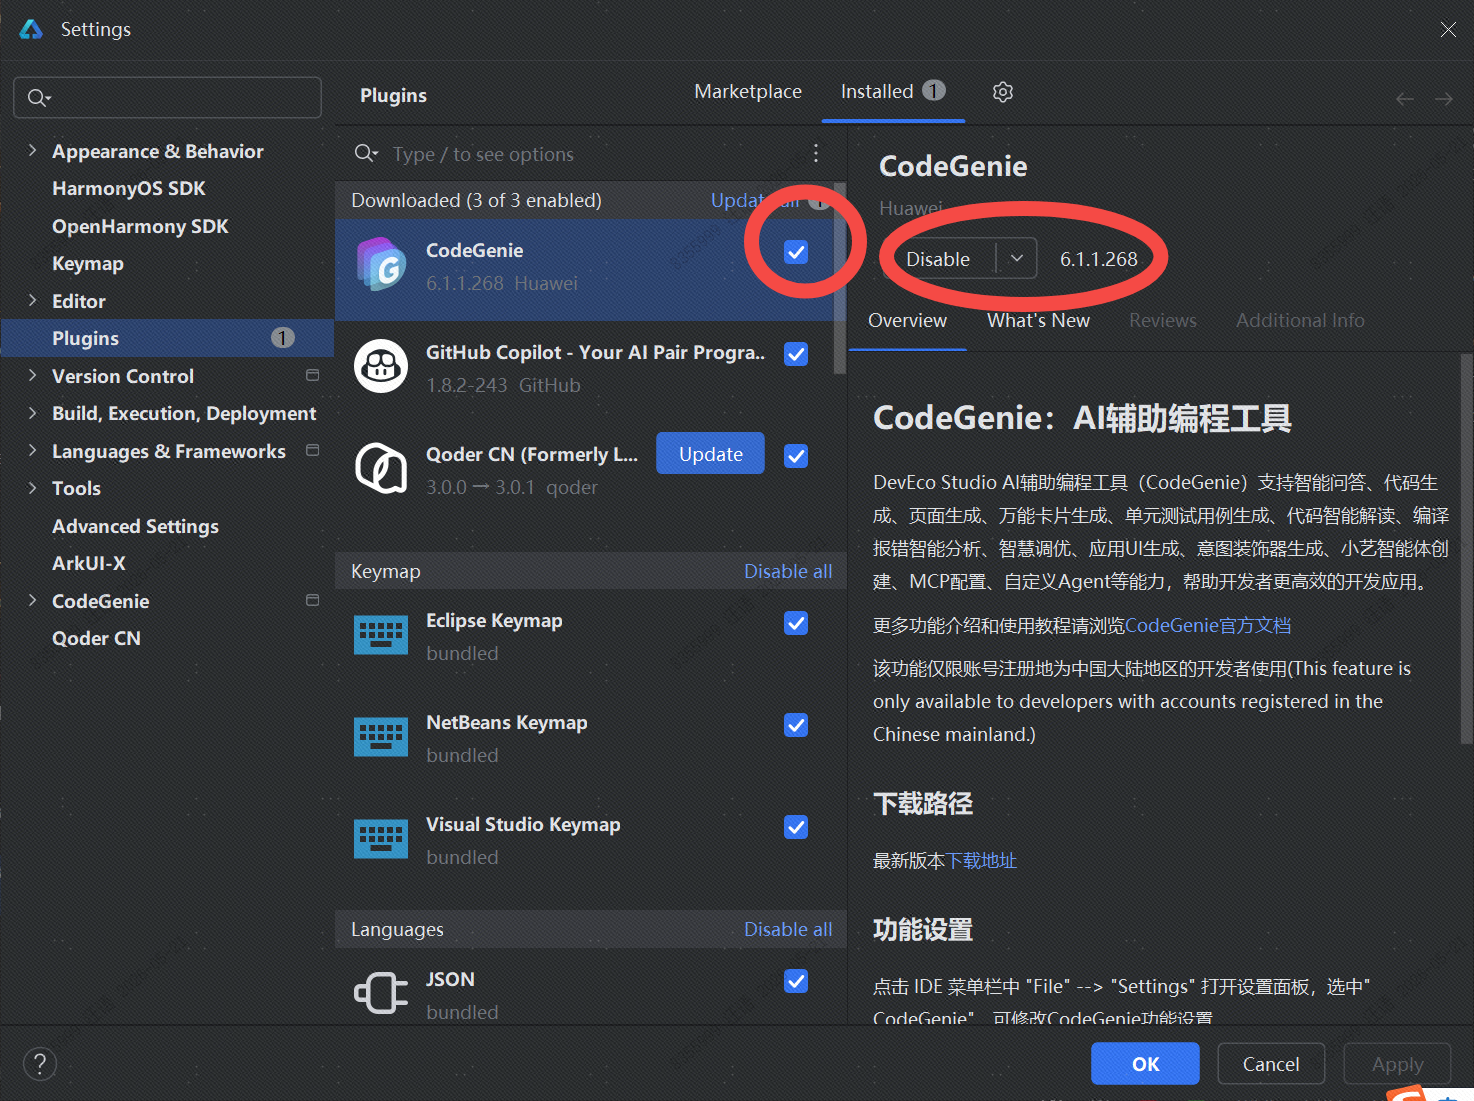Screen dimensions: 1474x1101
Task: Click the CodeGenie plugin icon
Action: (381, 264)
